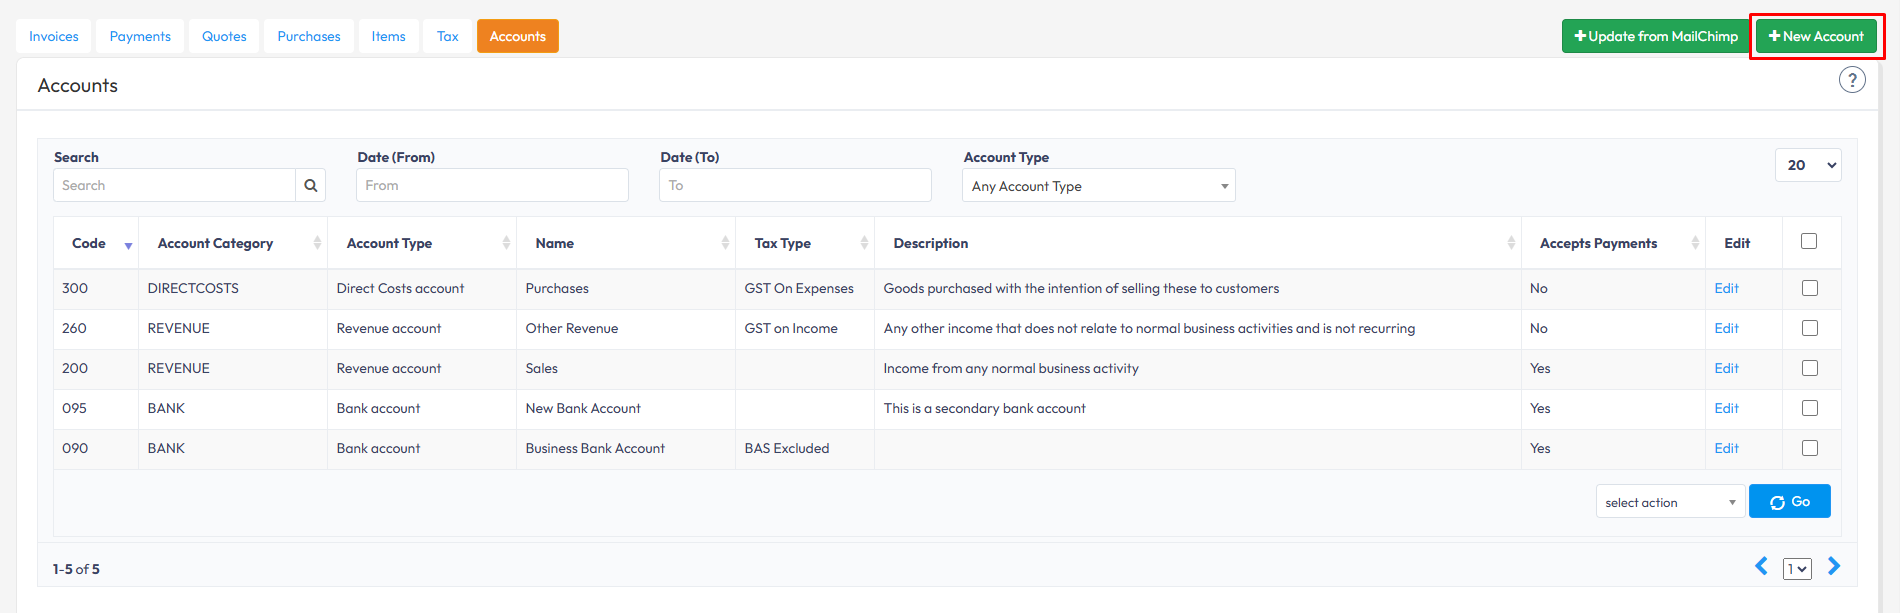The height and width of the screenshot is (613, 1900).
Task: Click Update from MailChimp button
Action: pos(1656,36)
